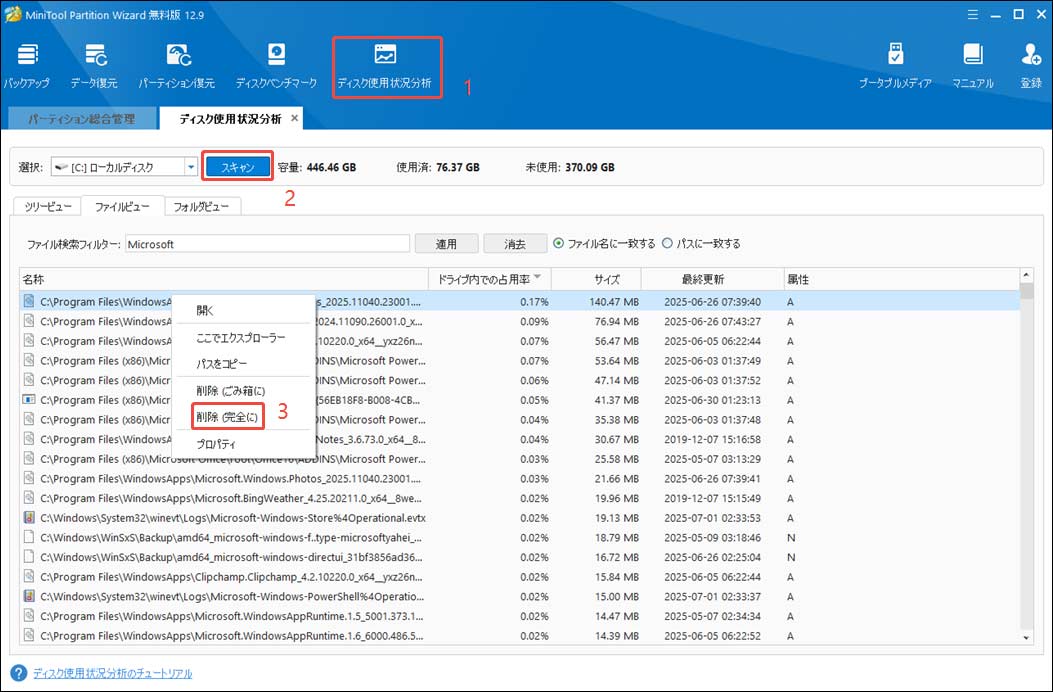Switch to パーティション総合管理 tab
Image resolution: width=1053 pixels, height=692 pixels.
82,119
